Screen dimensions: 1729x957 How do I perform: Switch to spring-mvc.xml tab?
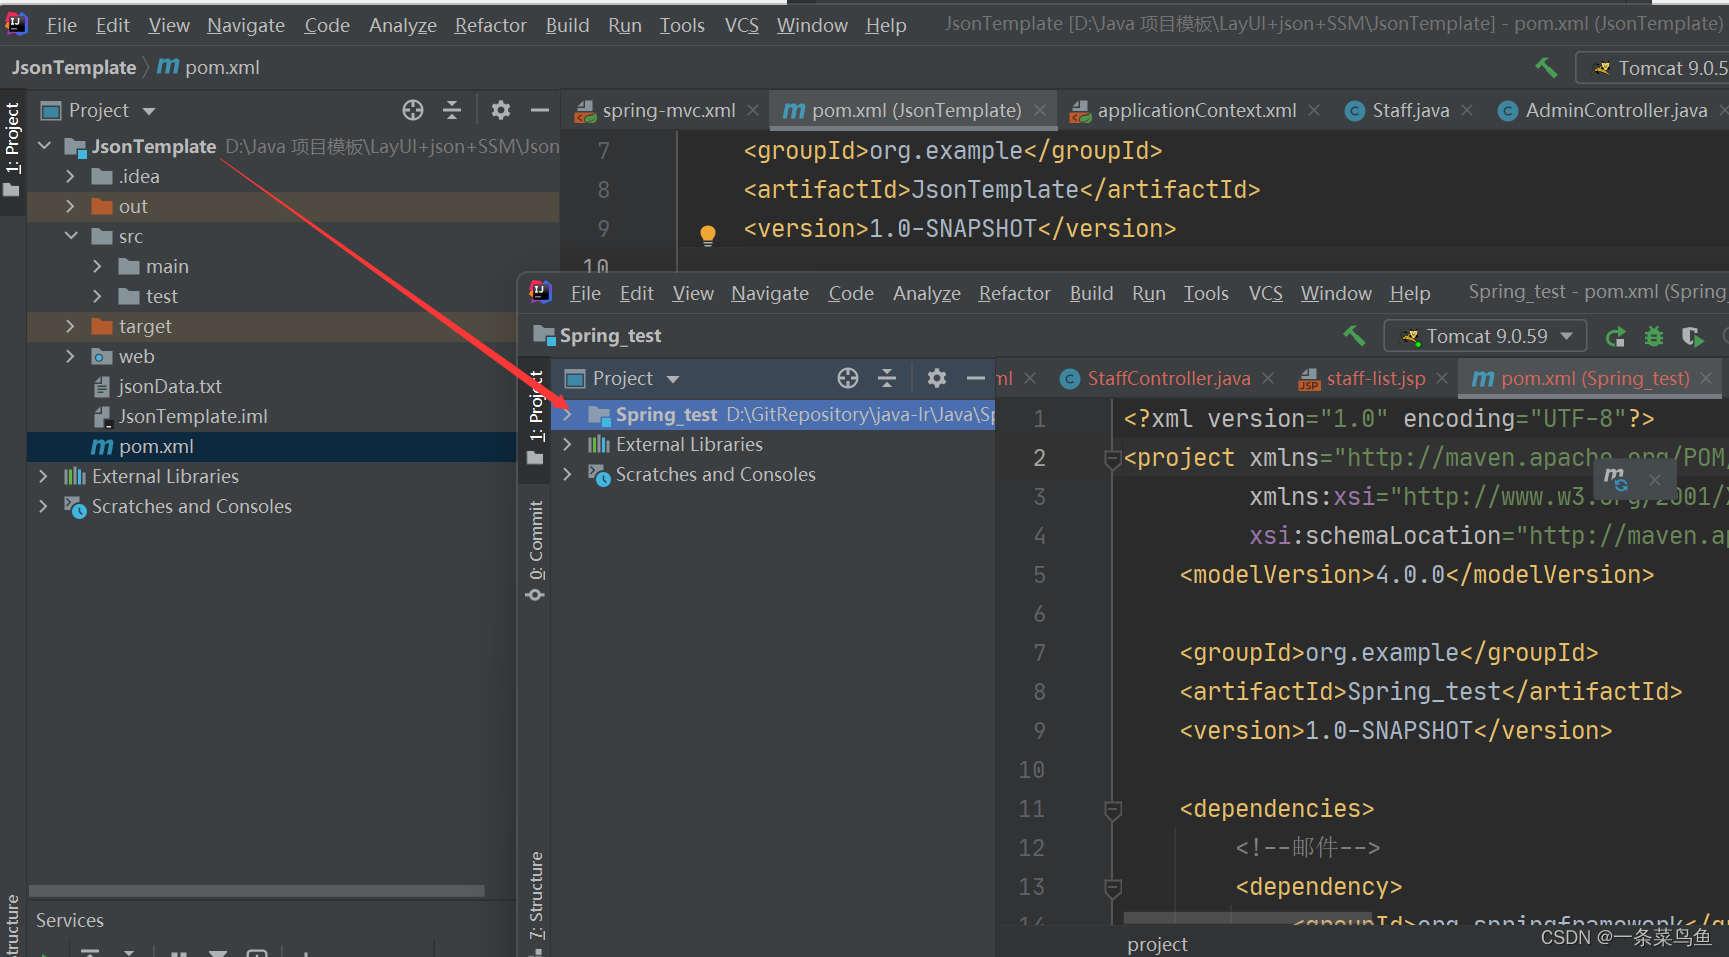[x=668, y=110]
